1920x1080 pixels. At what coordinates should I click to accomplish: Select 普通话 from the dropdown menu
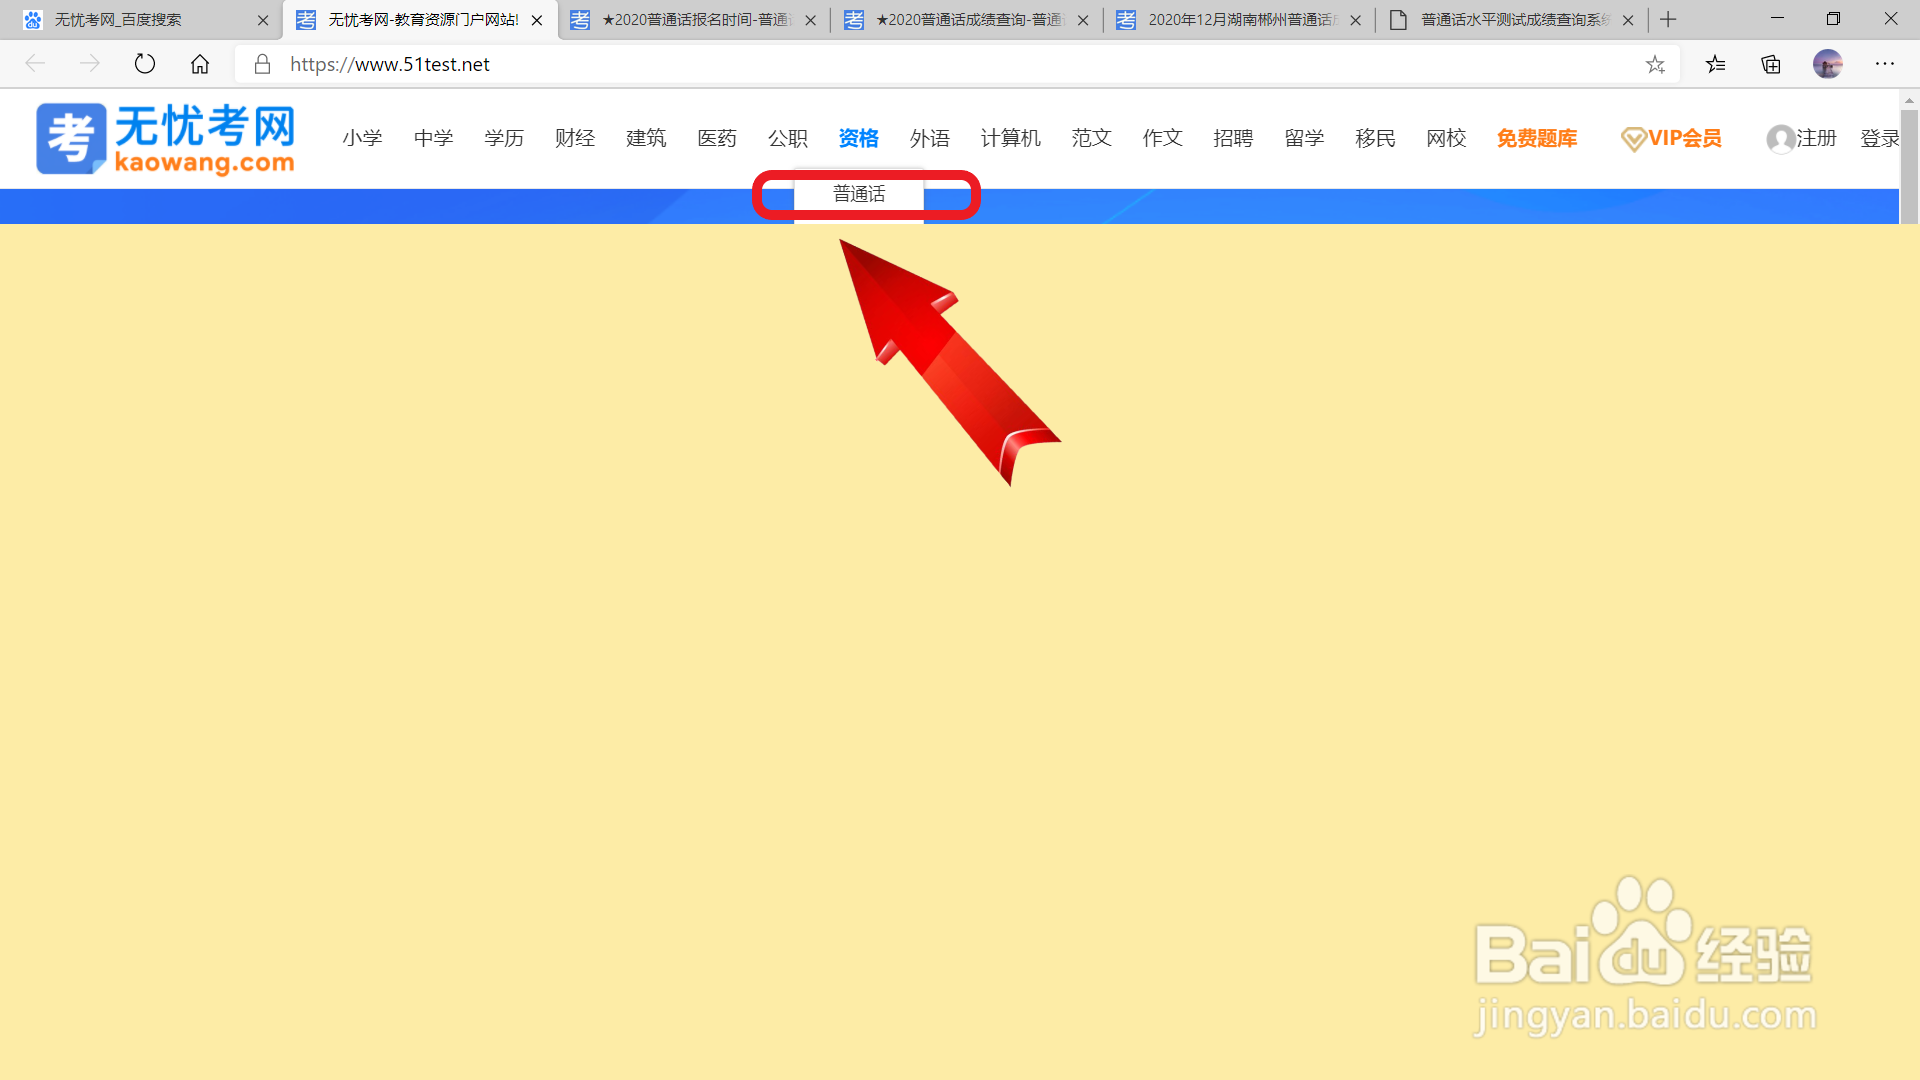pos(859,194)
